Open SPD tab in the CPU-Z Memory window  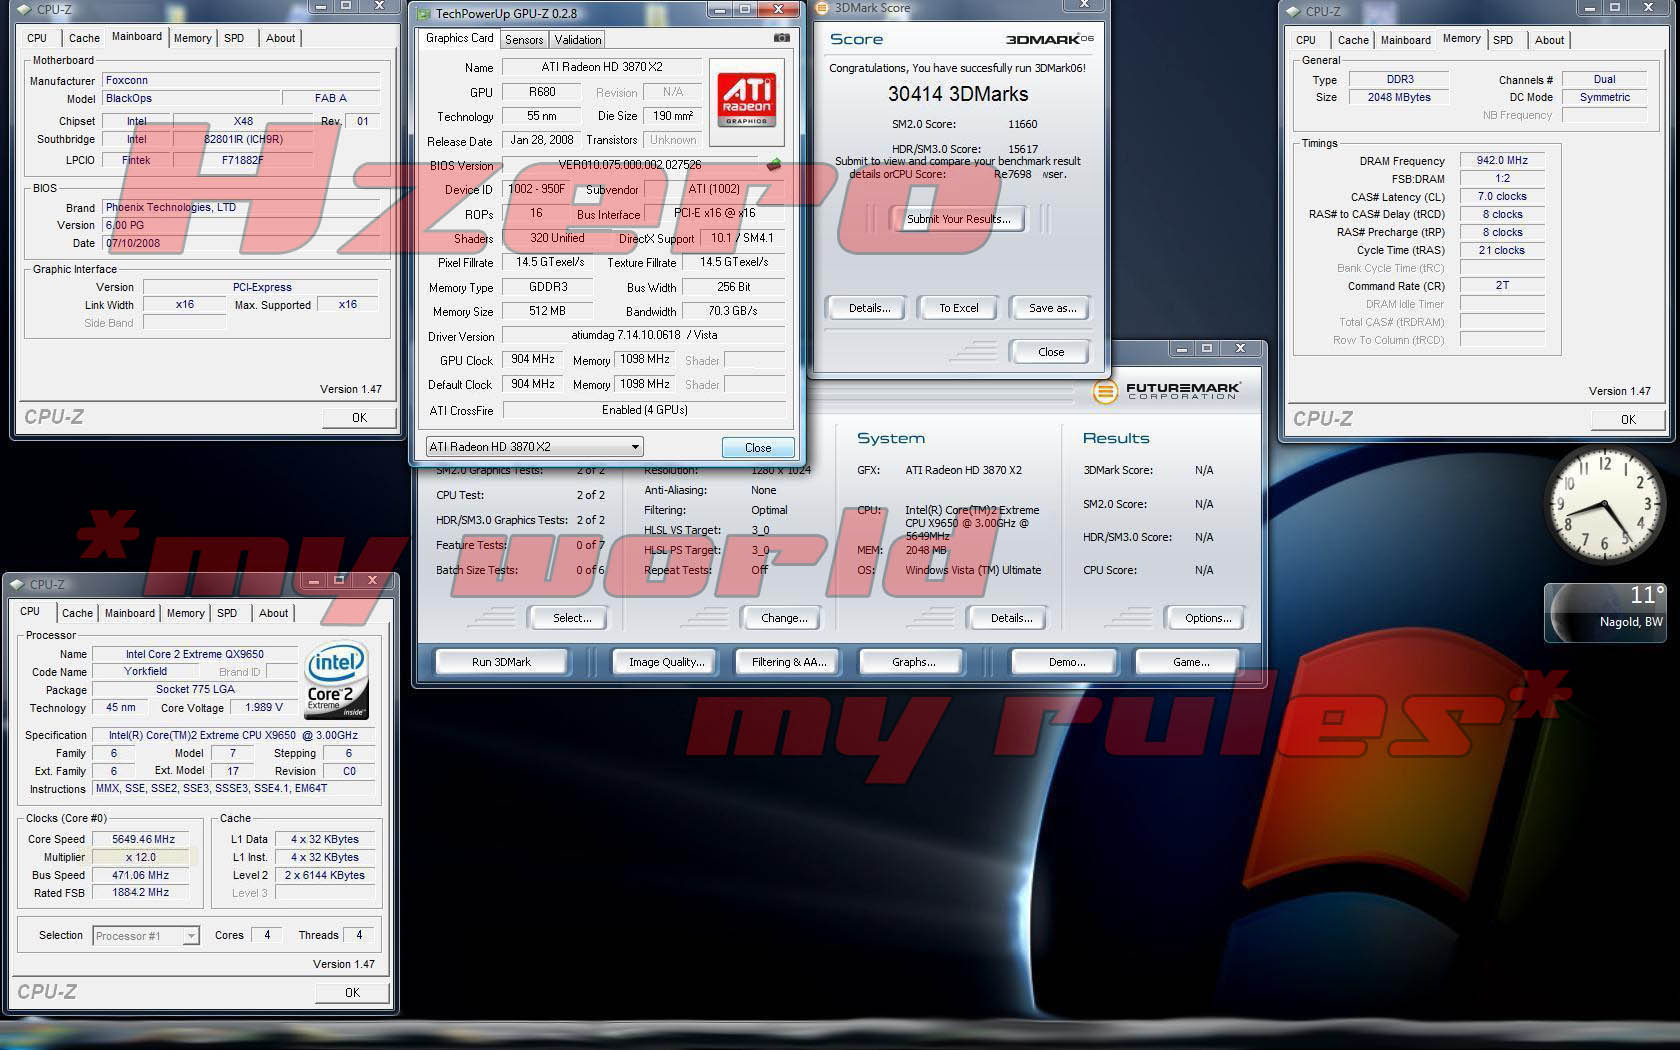tap(1503, 40)
